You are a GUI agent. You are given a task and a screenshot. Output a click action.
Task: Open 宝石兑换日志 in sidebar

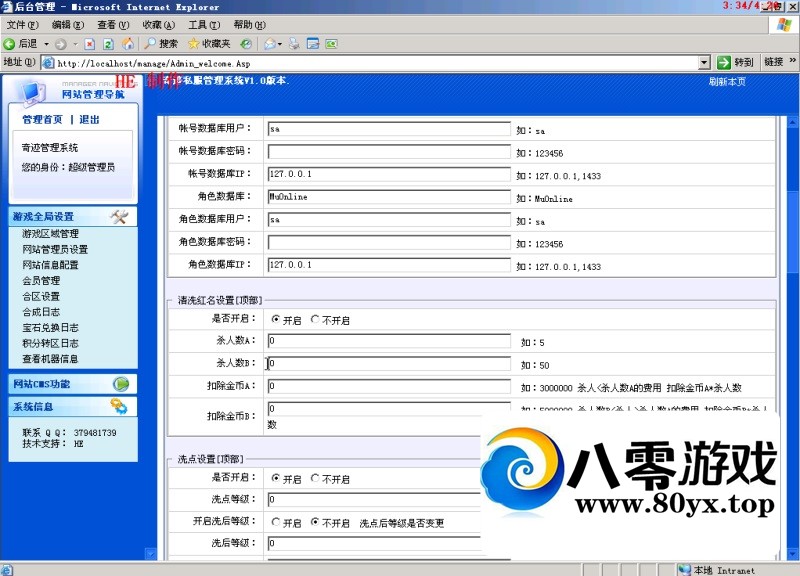click(x=50, y=328)
